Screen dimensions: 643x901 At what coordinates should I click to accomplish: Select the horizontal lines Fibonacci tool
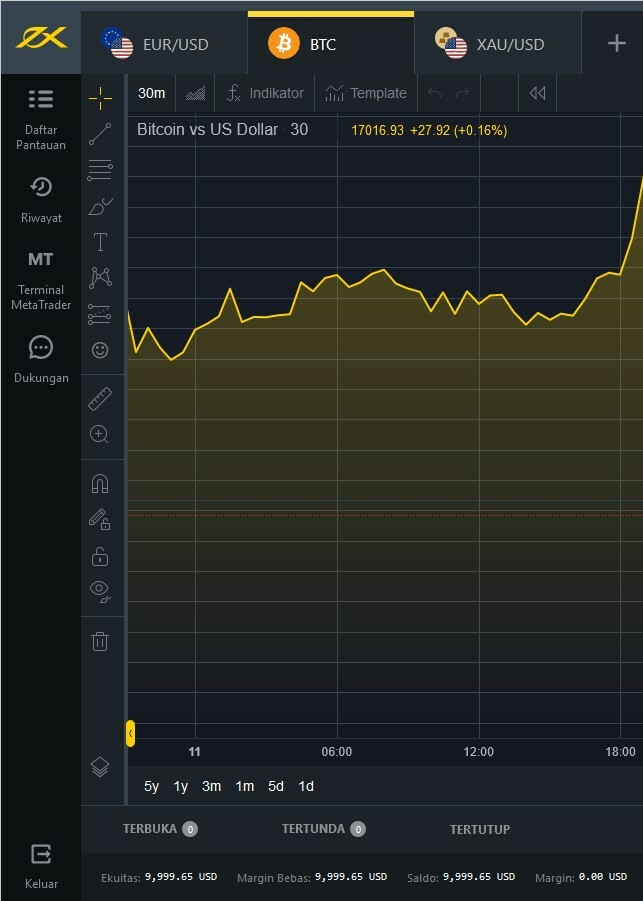[x=100, y=170]
